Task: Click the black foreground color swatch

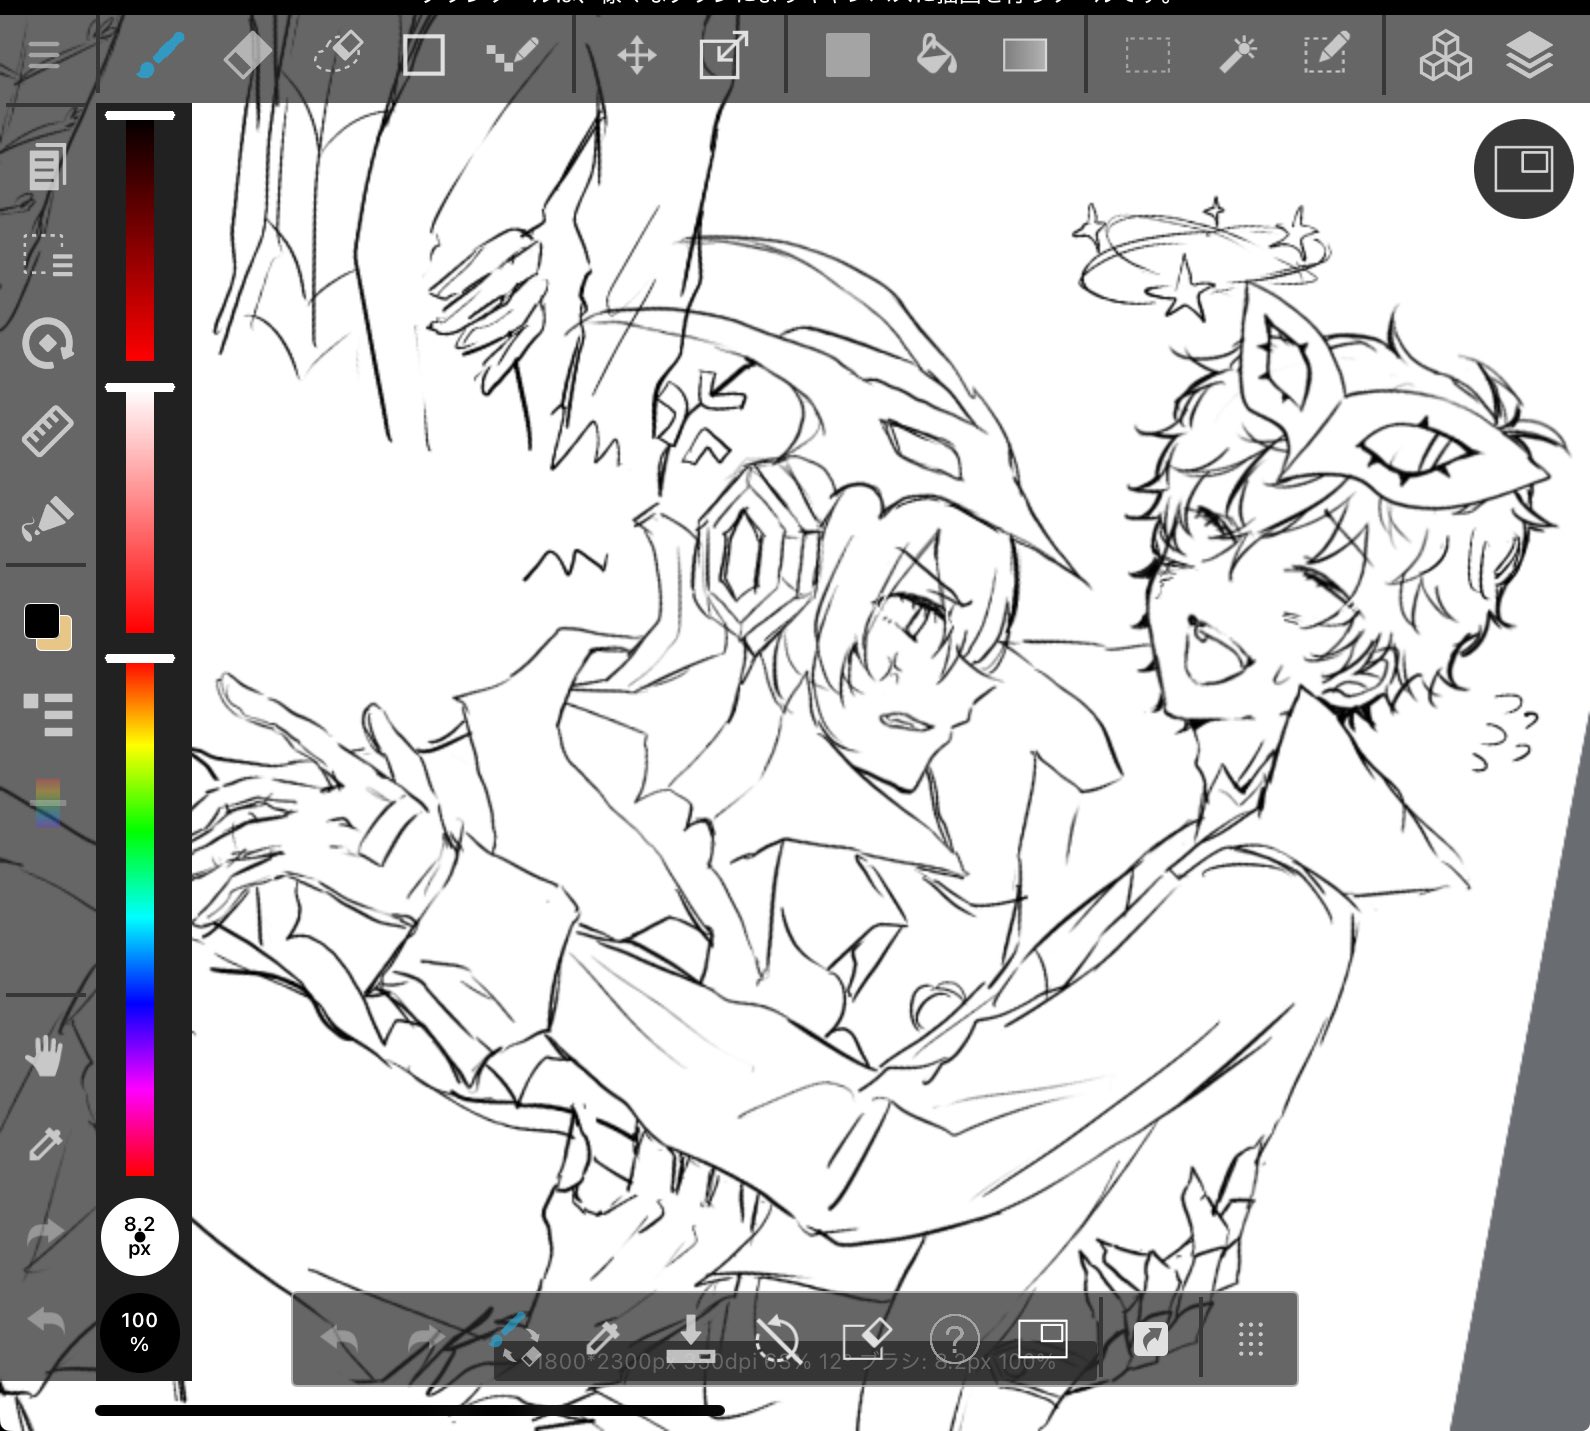Action: [x=41, y=620]
